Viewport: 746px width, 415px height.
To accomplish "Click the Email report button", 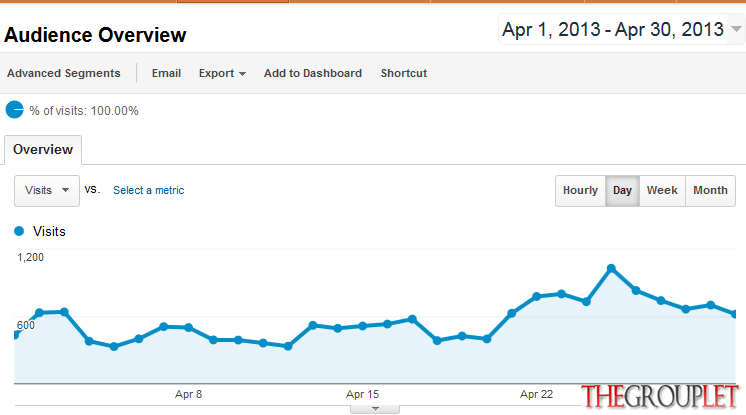I will tap(166, 73).
